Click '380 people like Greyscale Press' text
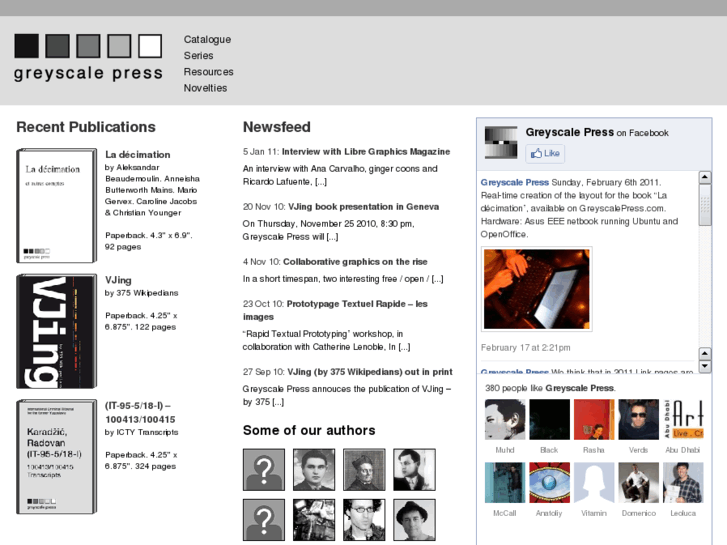 [x=550, y=388]
